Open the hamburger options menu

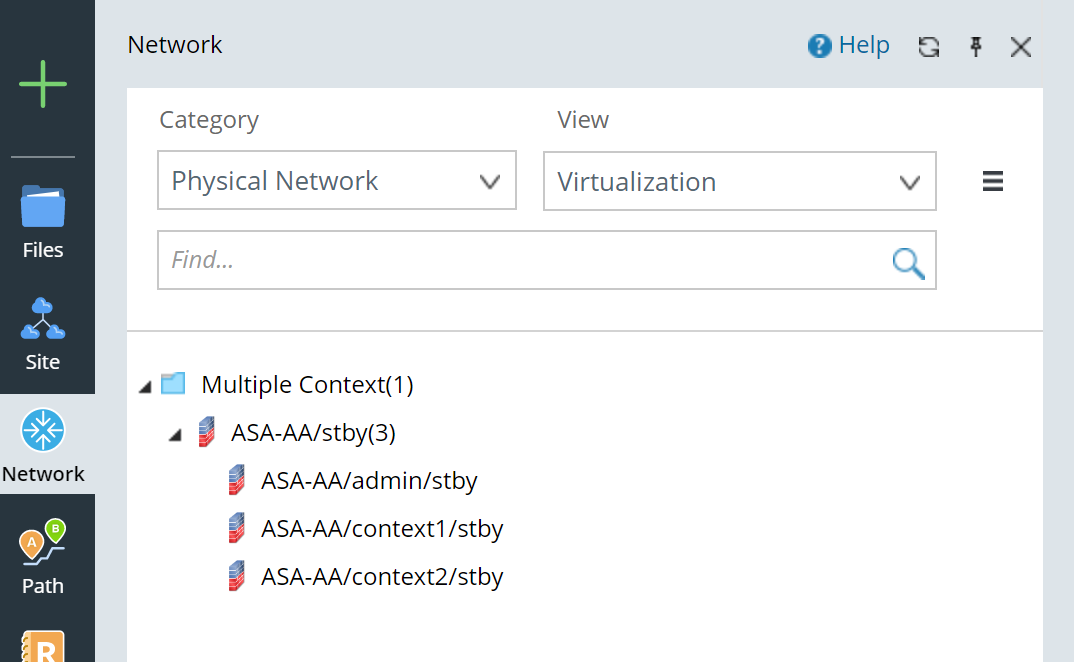(x=992, y=180)
